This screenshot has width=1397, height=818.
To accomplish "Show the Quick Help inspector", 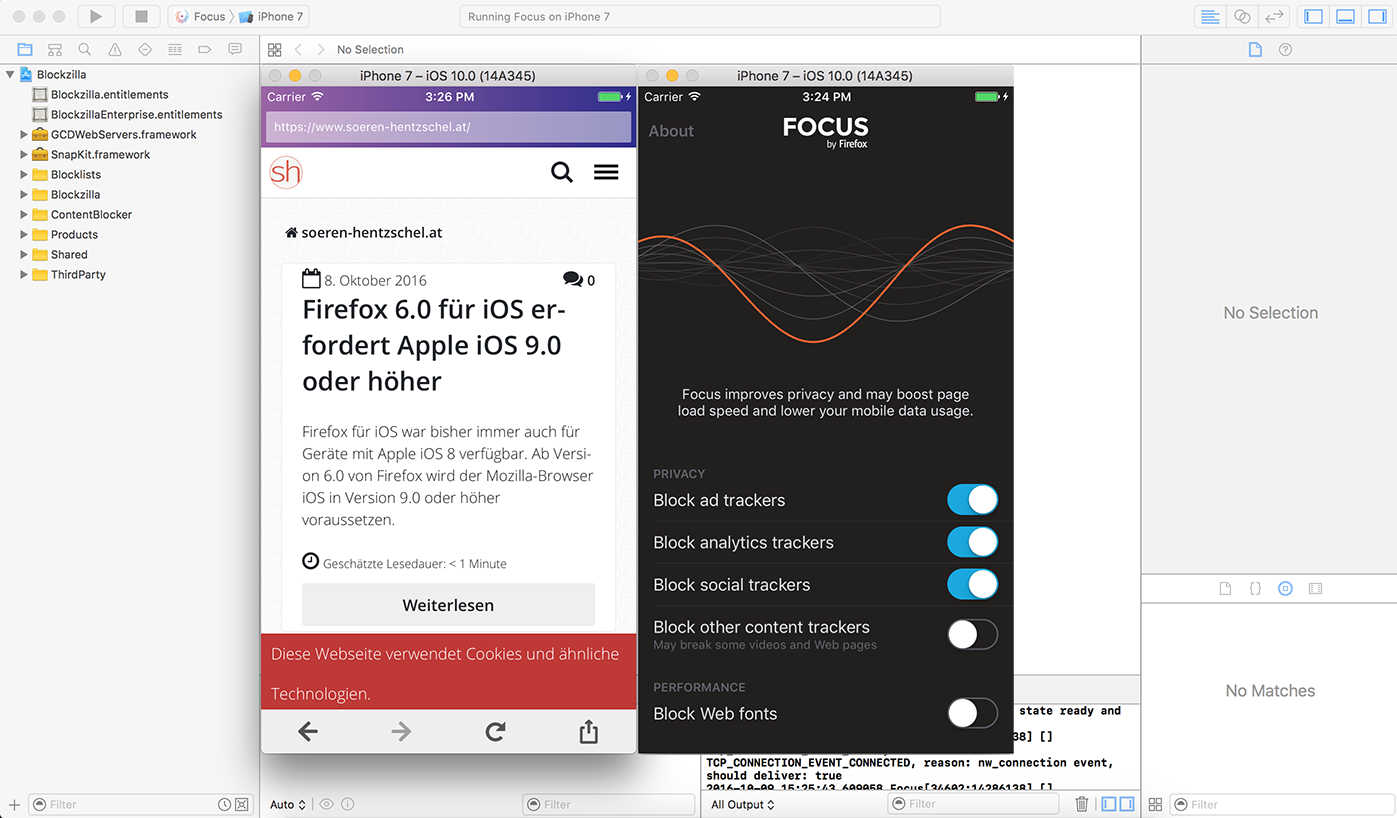I will tap(1286, 49).
